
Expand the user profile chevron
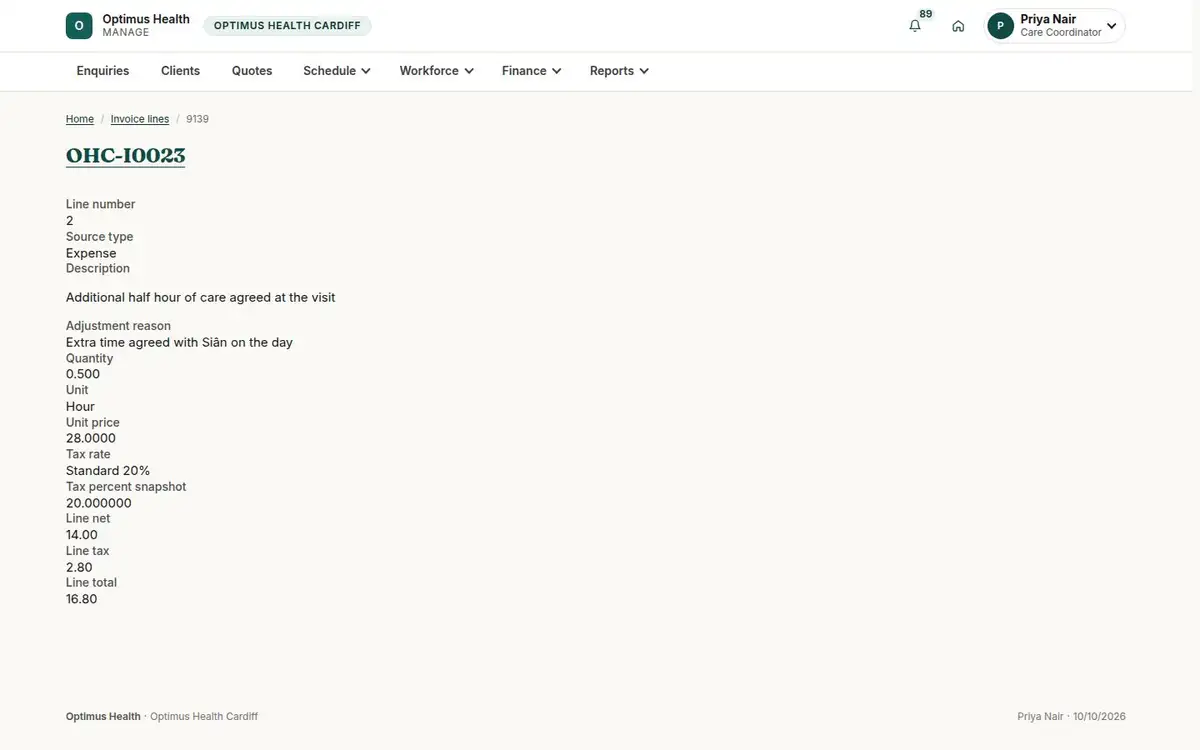1111,26
